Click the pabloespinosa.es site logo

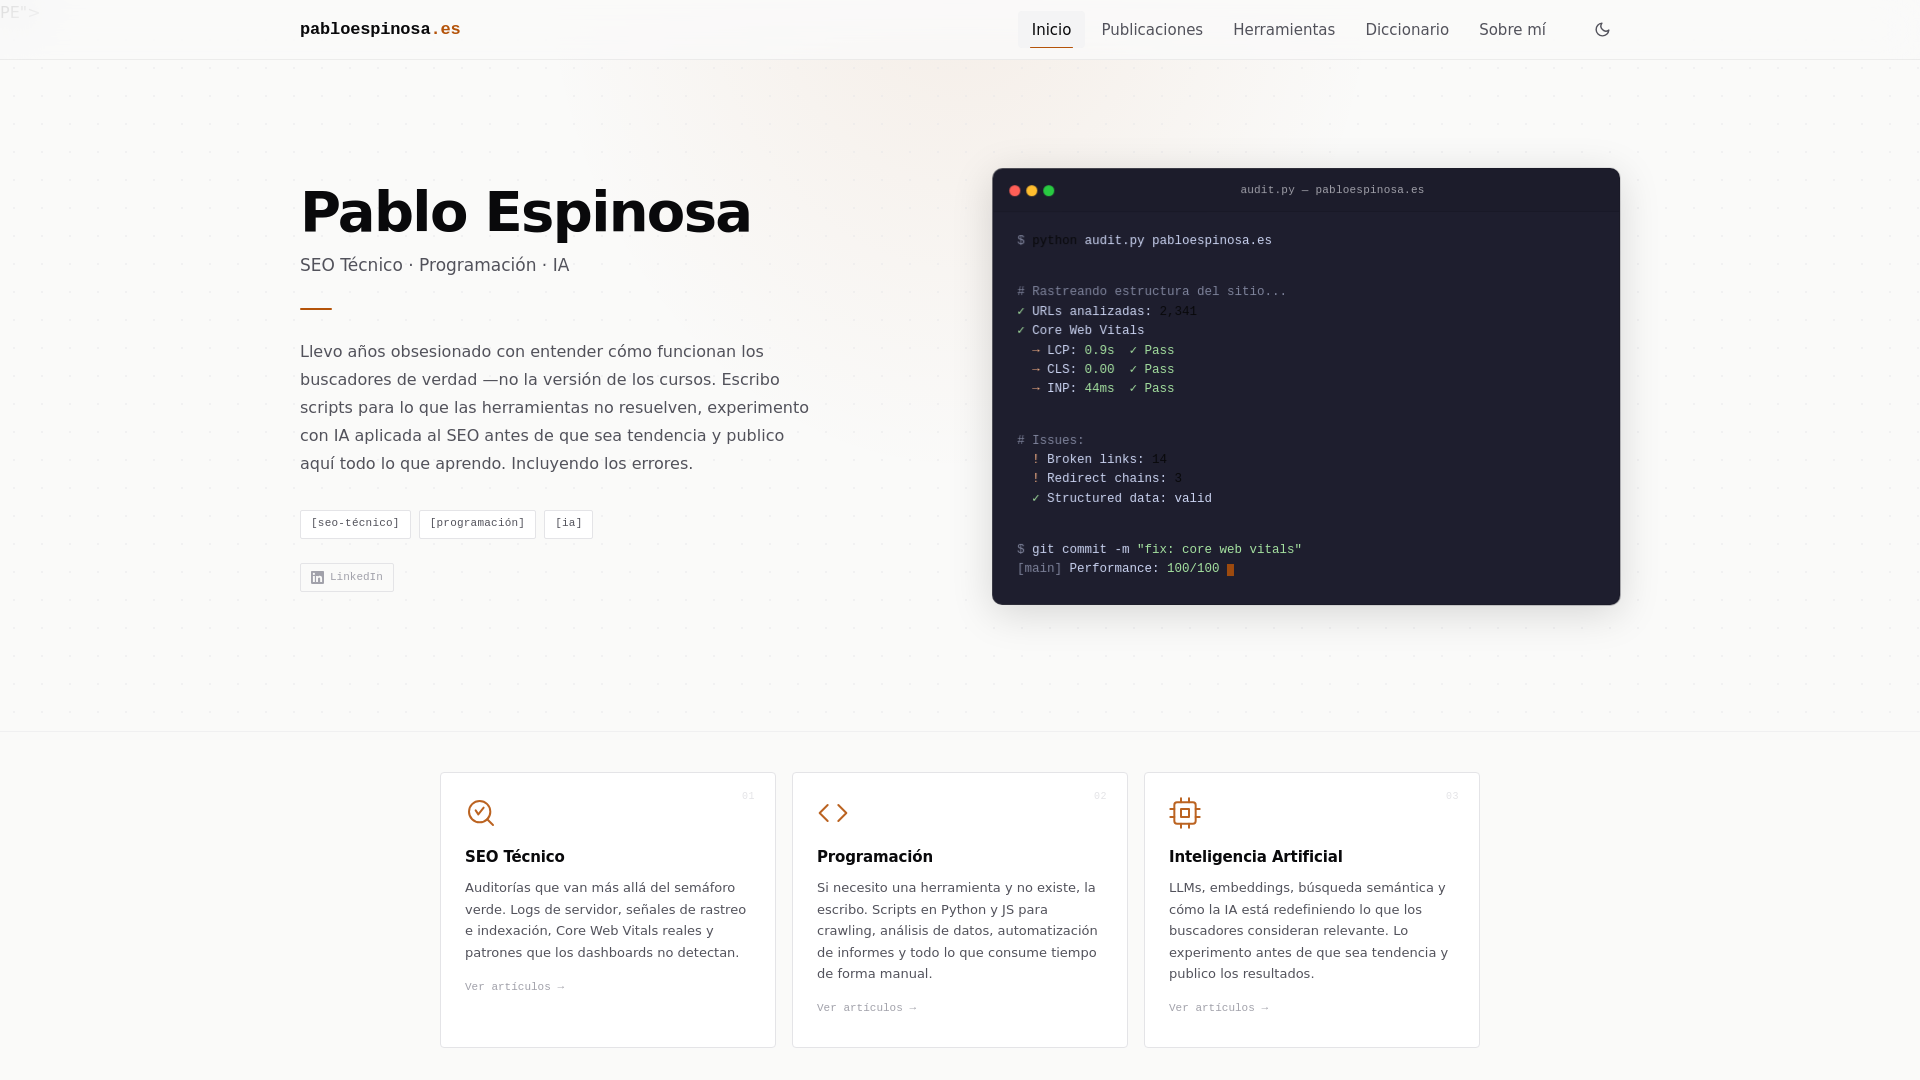pos(380,30)
